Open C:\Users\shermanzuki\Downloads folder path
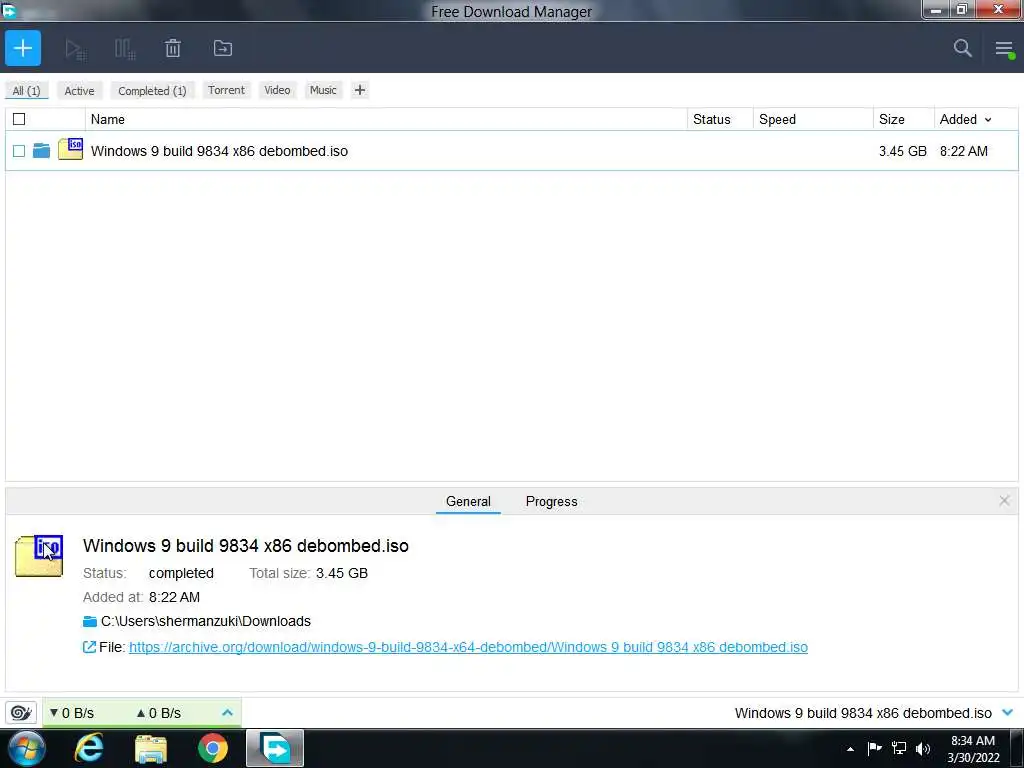Viewport: 1024px width, 768px height. pyautogui.click(x=206, y=622)
